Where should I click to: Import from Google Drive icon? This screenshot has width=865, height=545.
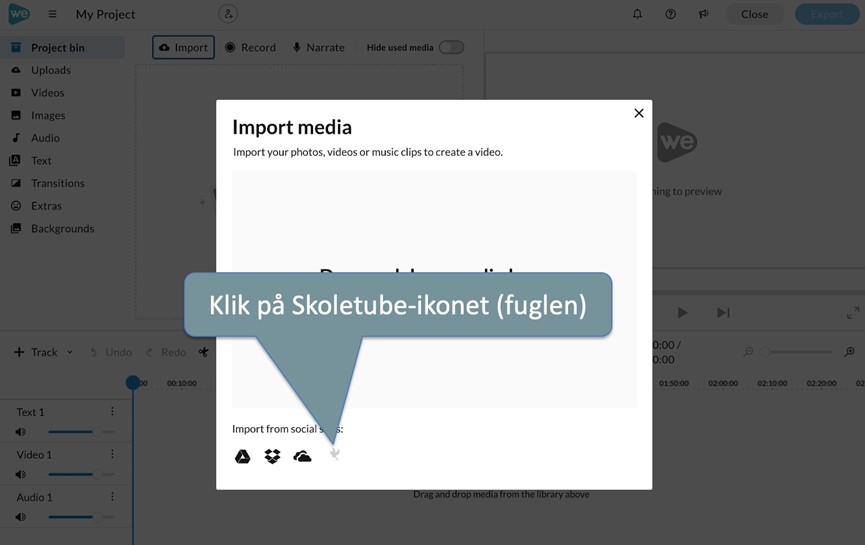pos(243,456)
